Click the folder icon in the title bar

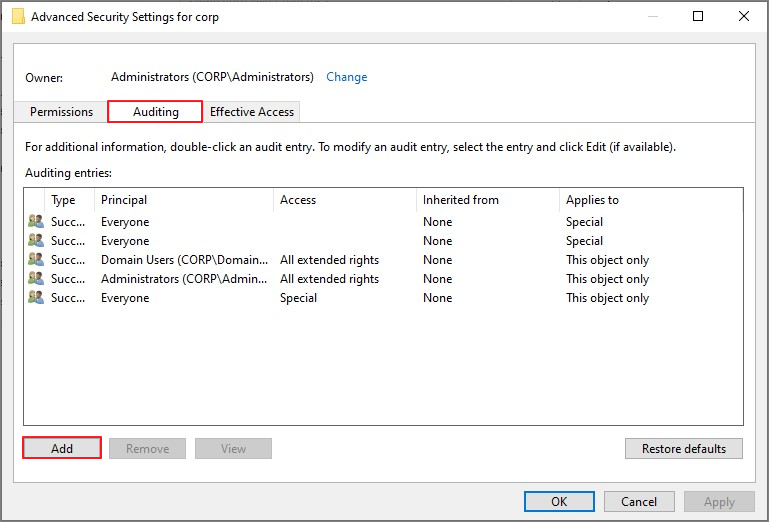[x=18, y=17]
